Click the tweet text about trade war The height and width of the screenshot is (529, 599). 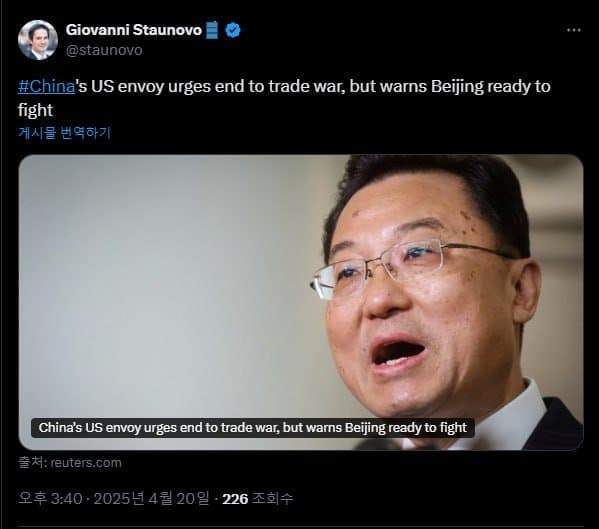(284, 98)
